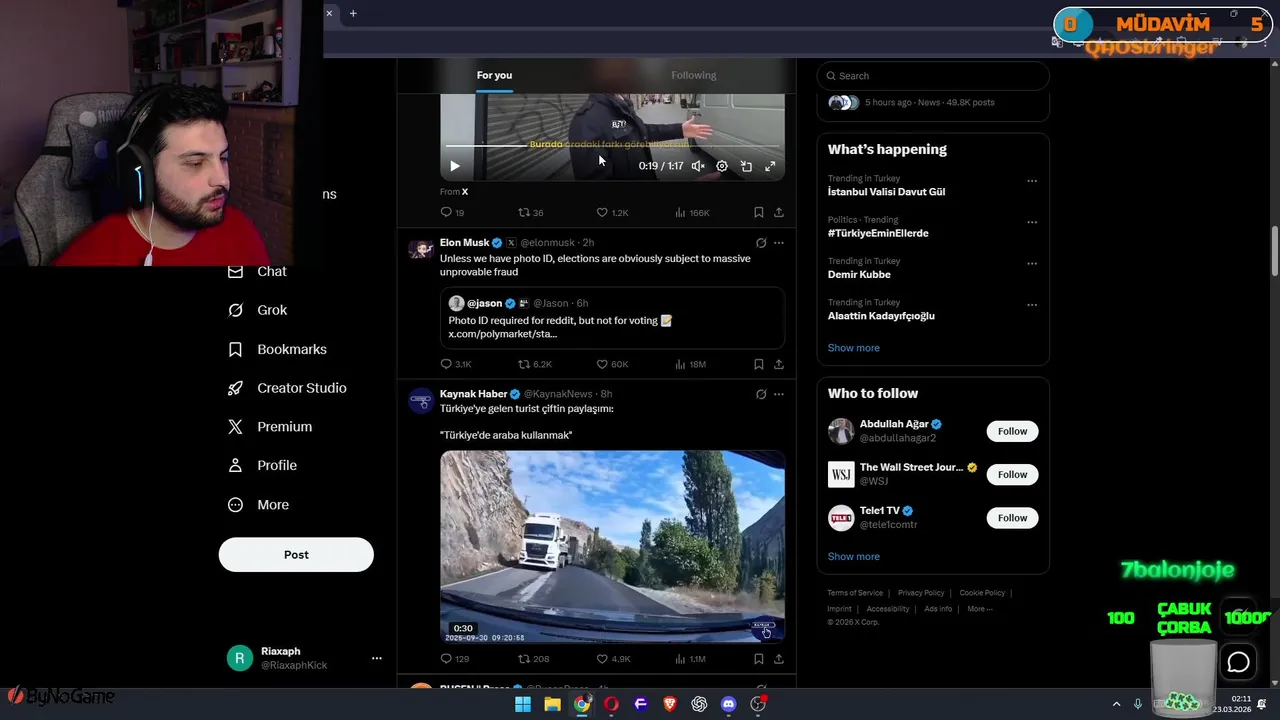The width and height of the screenshot is (1280, 720).
Task: Open Windows Start menu on taskbar
Action: coord(522,704)
